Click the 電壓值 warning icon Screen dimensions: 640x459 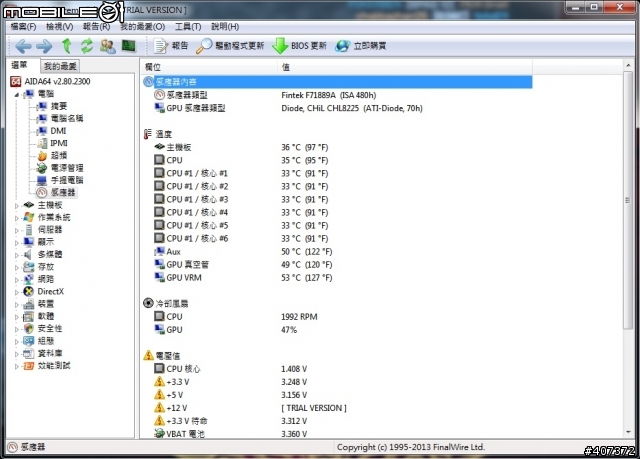[x=148, y=355]
